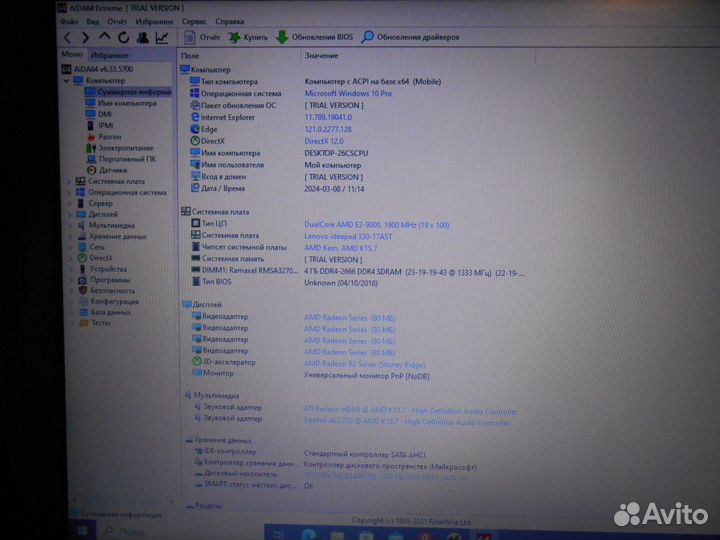720x540 pixels.
Task: Expand Сеть tree node
Action: pos(71,248)
